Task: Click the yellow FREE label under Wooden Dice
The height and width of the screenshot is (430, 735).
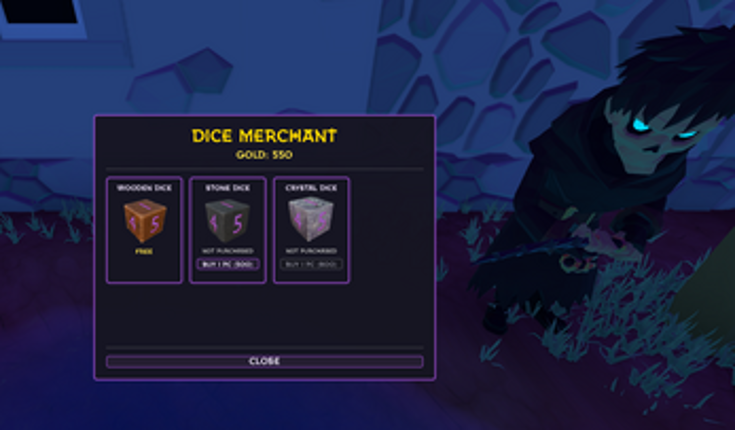Action: [x=144, y=252]
